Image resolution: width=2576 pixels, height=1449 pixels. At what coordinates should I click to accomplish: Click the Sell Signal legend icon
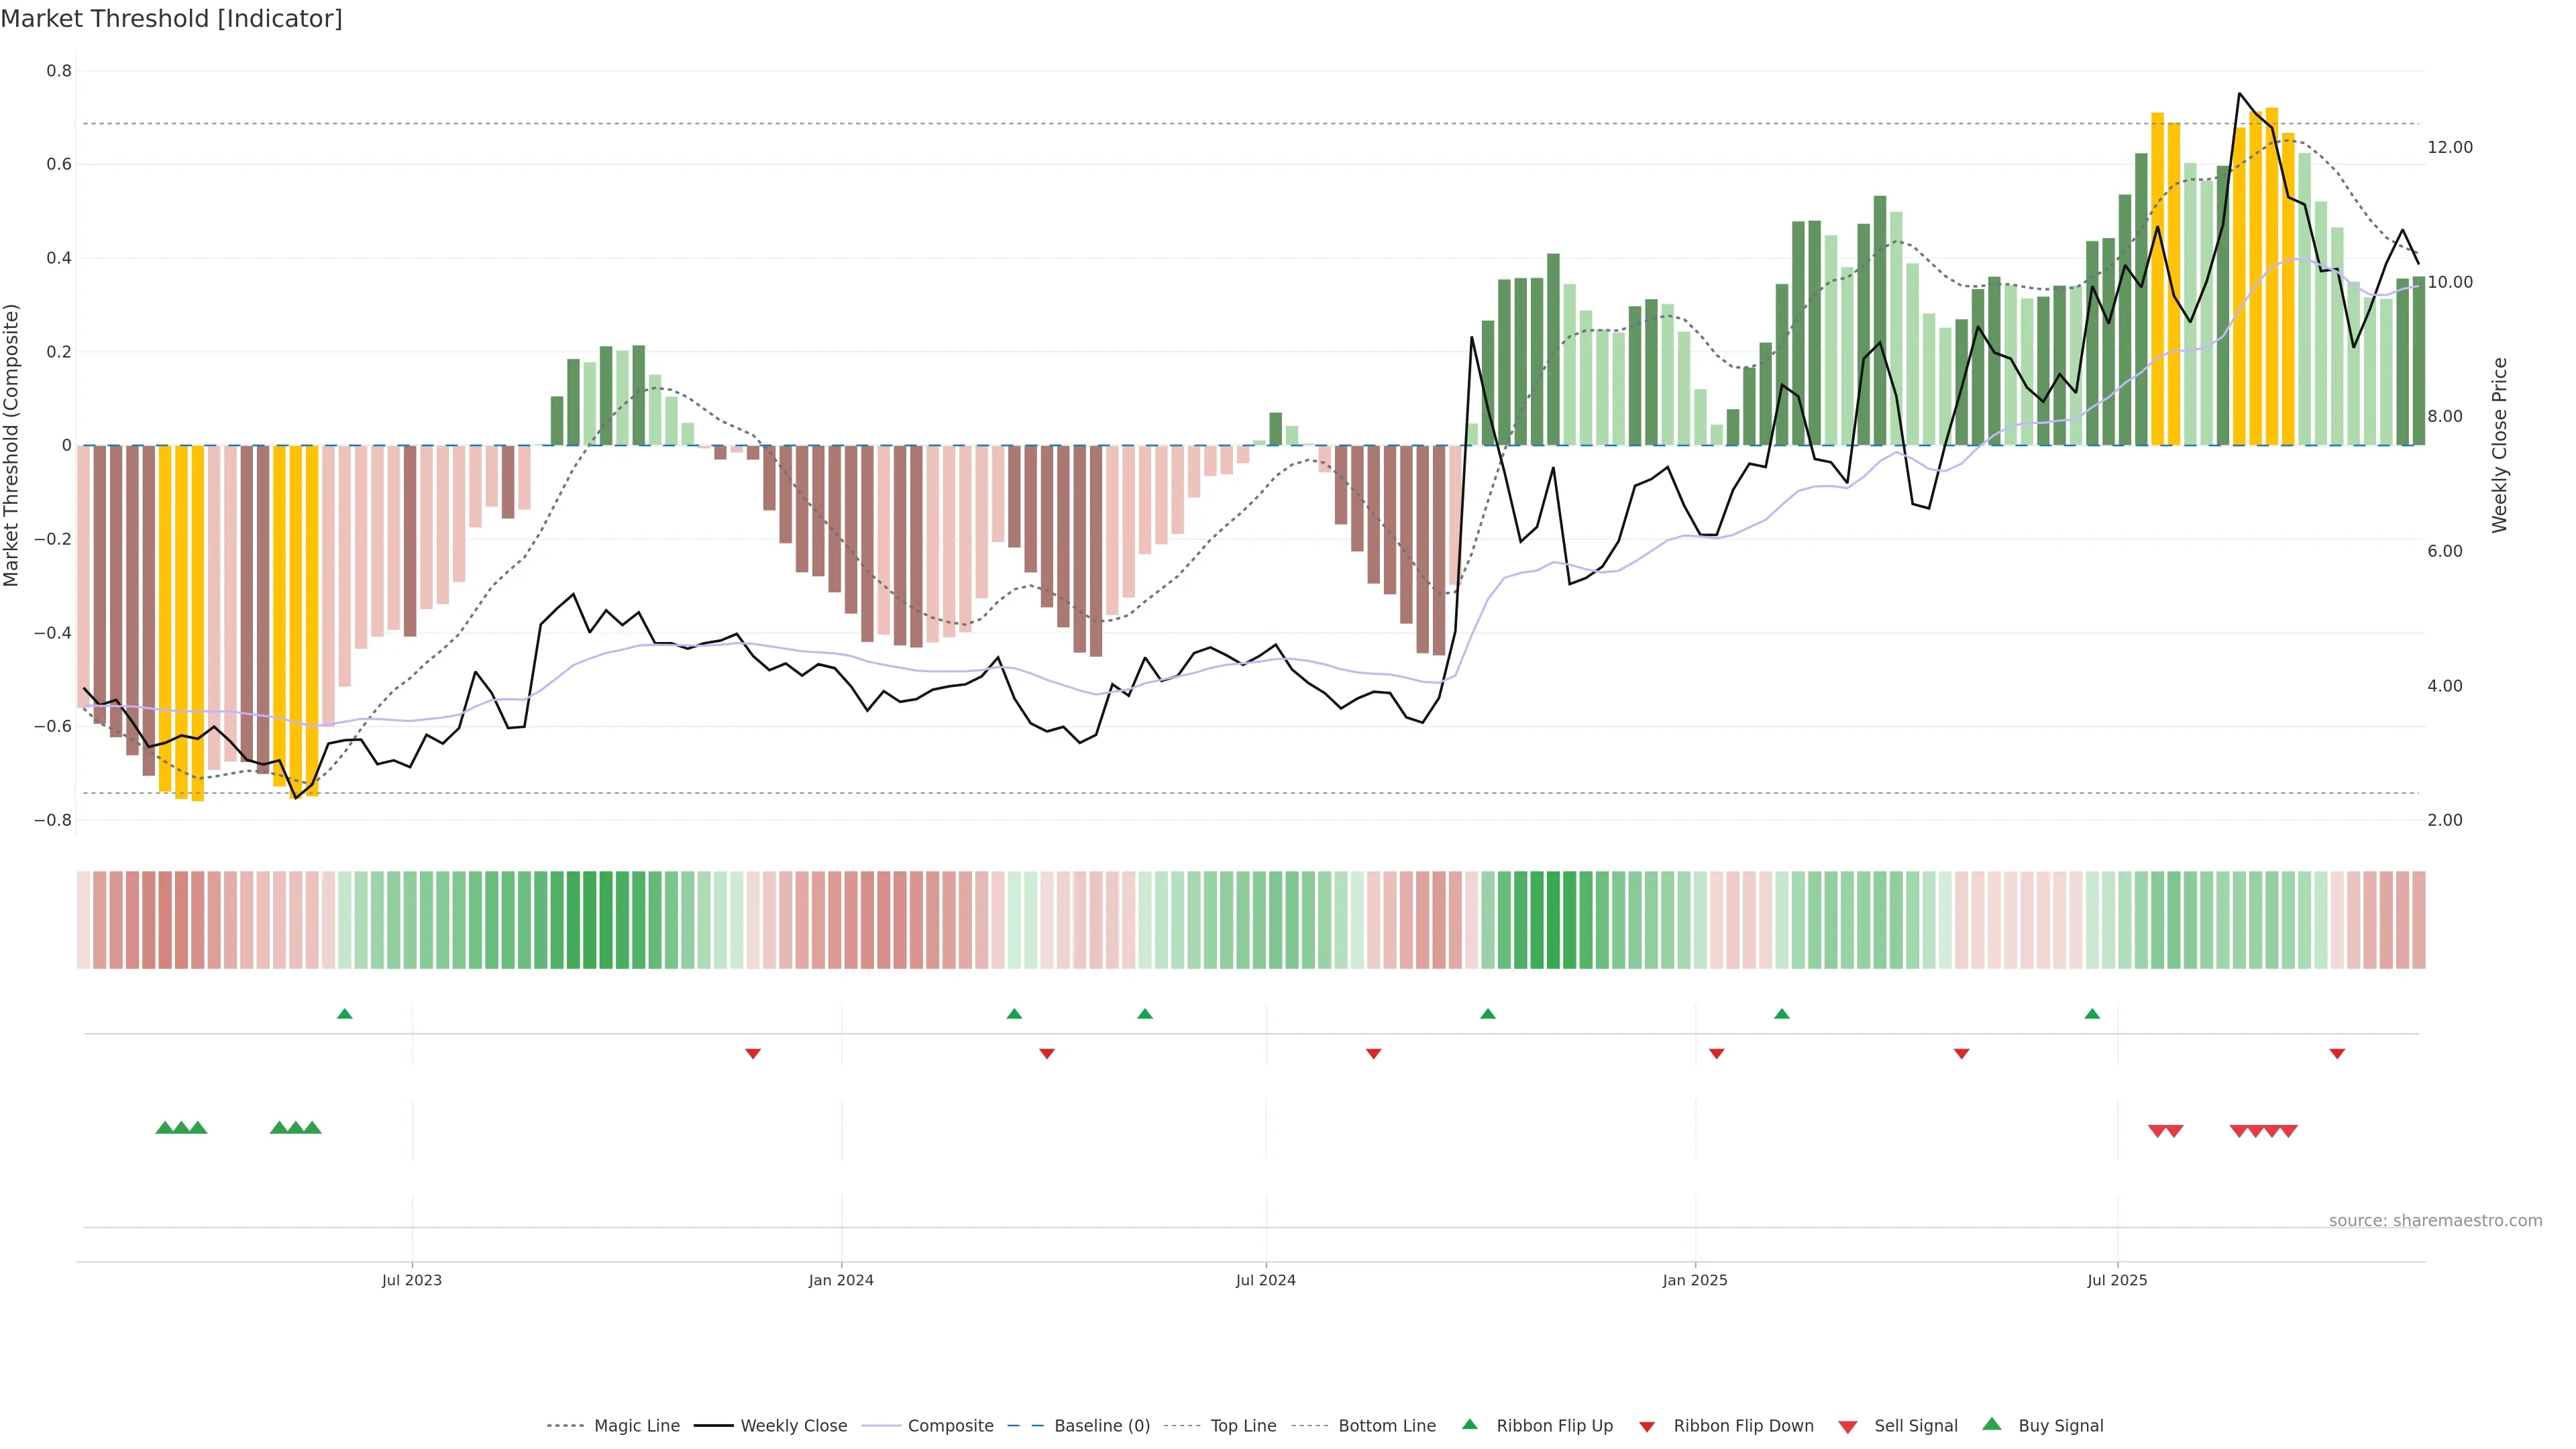pyautogui.click(x=1848, y=1426)
